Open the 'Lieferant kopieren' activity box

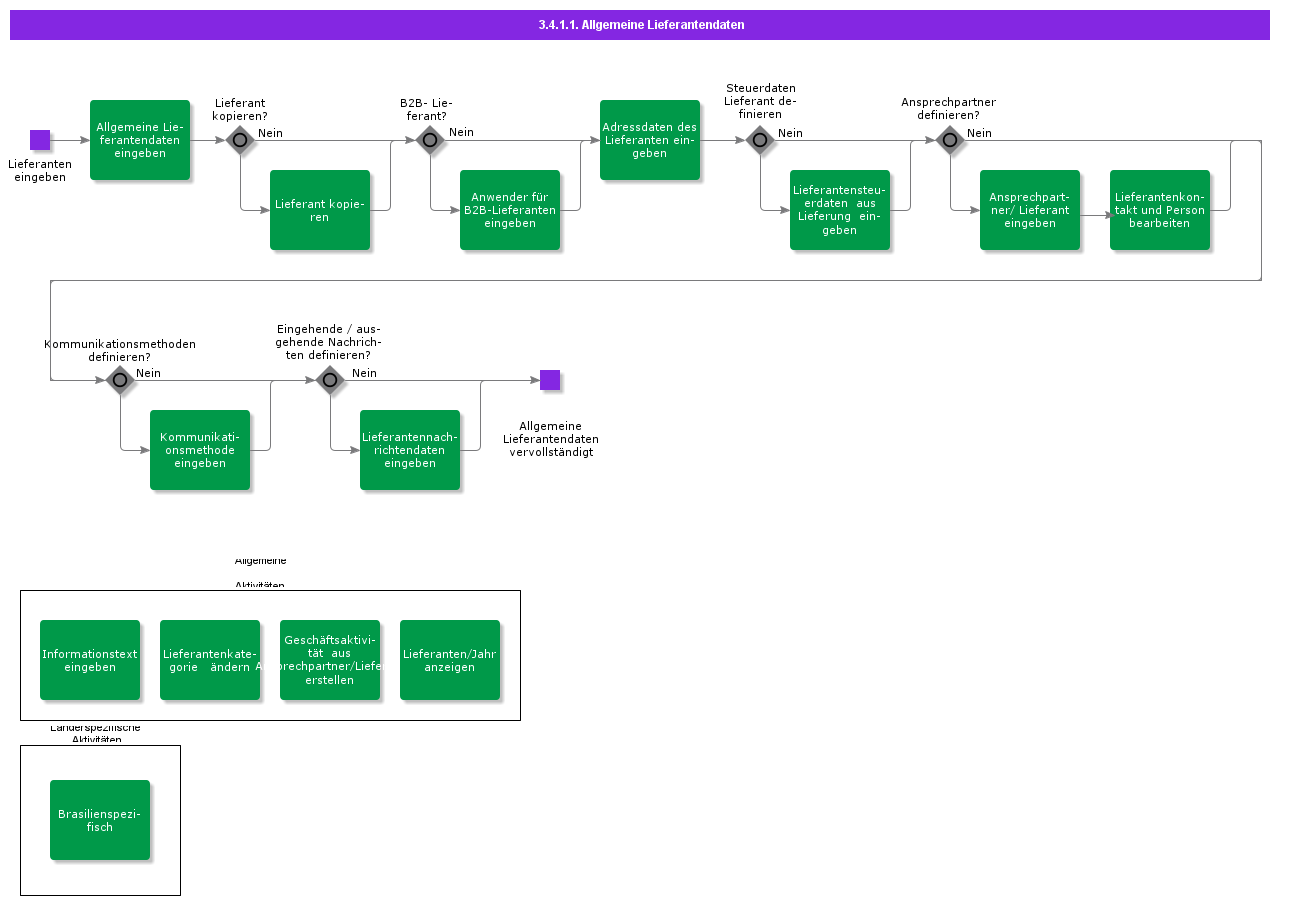point(320,210)
